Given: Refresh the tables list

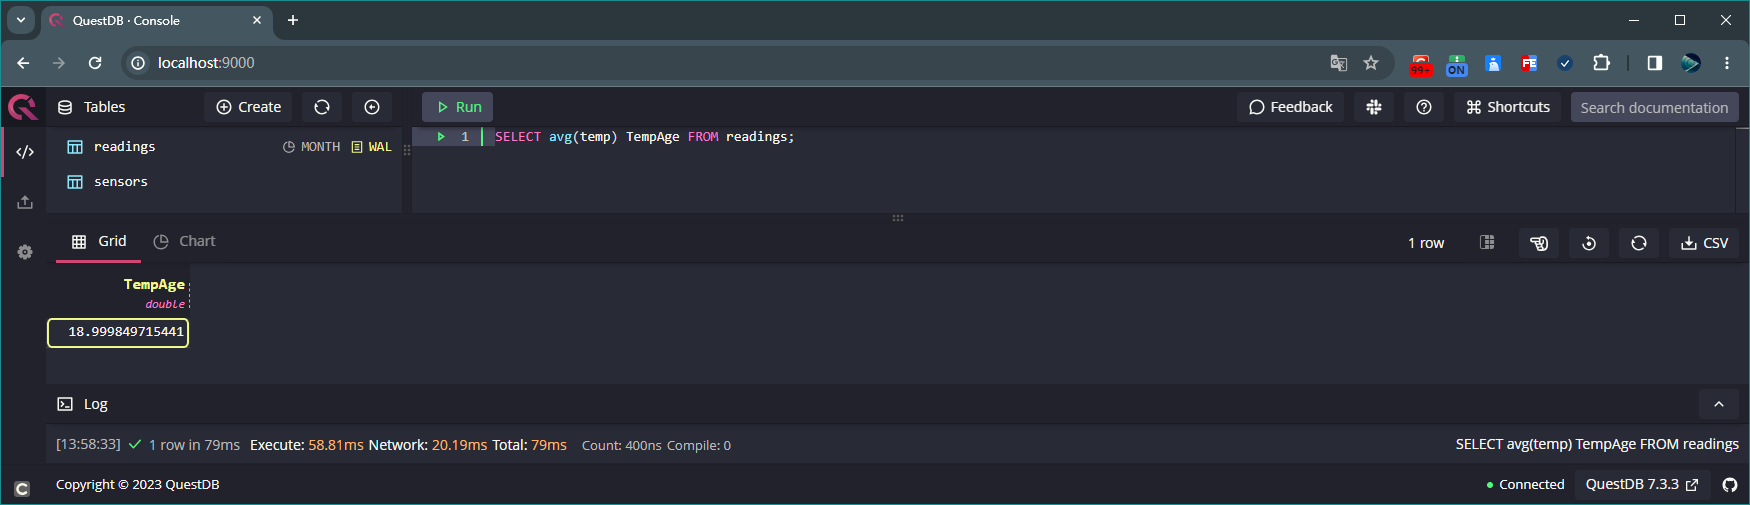Looking at the screenshot, I should [x=322, y=107].
